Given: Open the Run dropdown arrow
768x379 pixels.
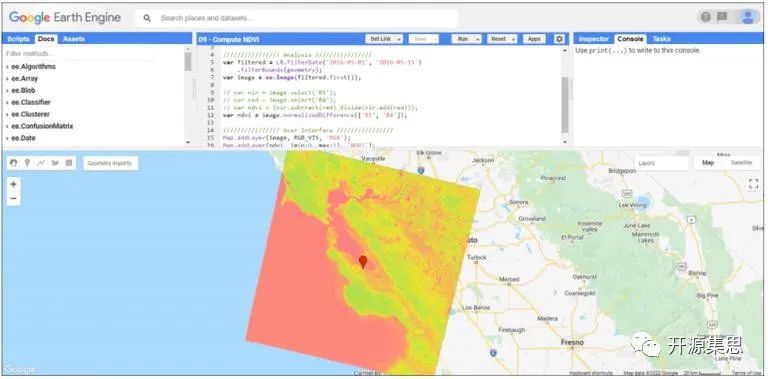Looking at the screenshot, I should coord(478,39).
